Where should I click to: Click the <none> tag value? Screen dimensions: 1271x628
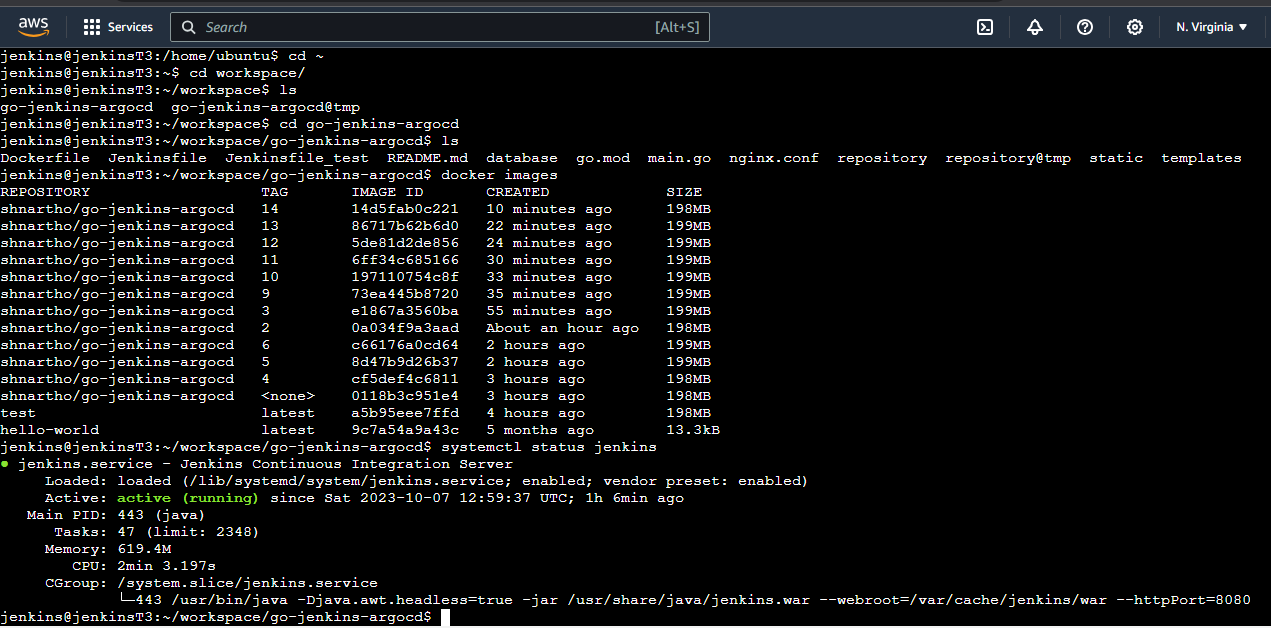point(288,396)
